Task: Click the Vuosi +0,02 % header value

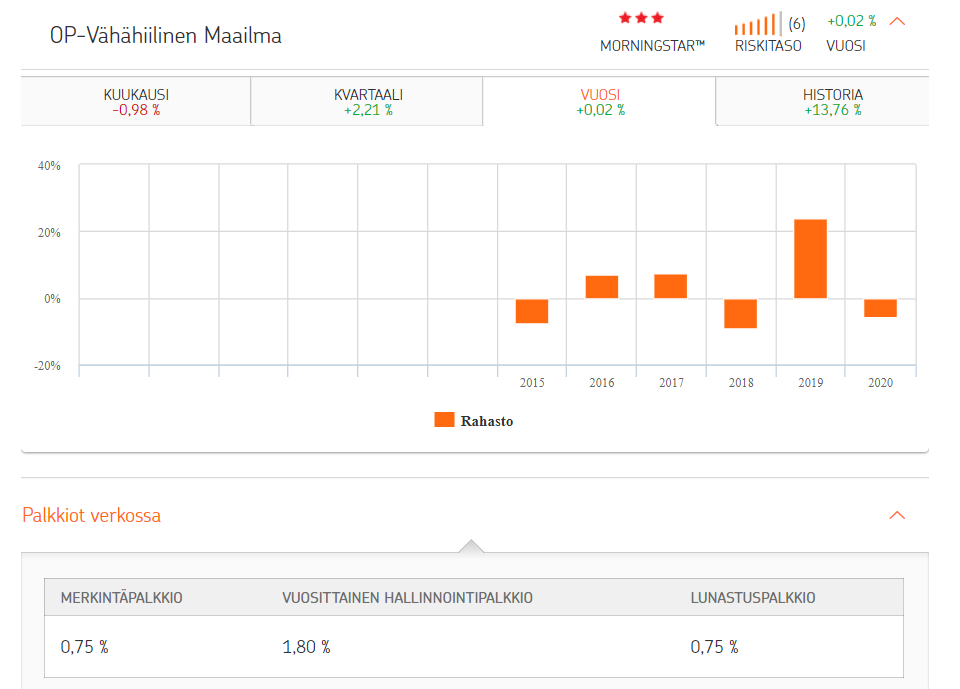Action: pos(851,21)
